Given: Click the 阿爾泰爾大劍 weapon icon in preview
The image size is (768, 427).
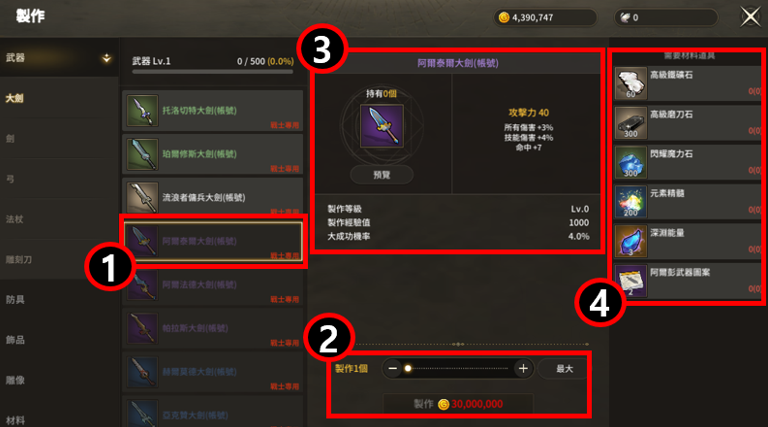Looking at the screenshot, I should point(382,126).
